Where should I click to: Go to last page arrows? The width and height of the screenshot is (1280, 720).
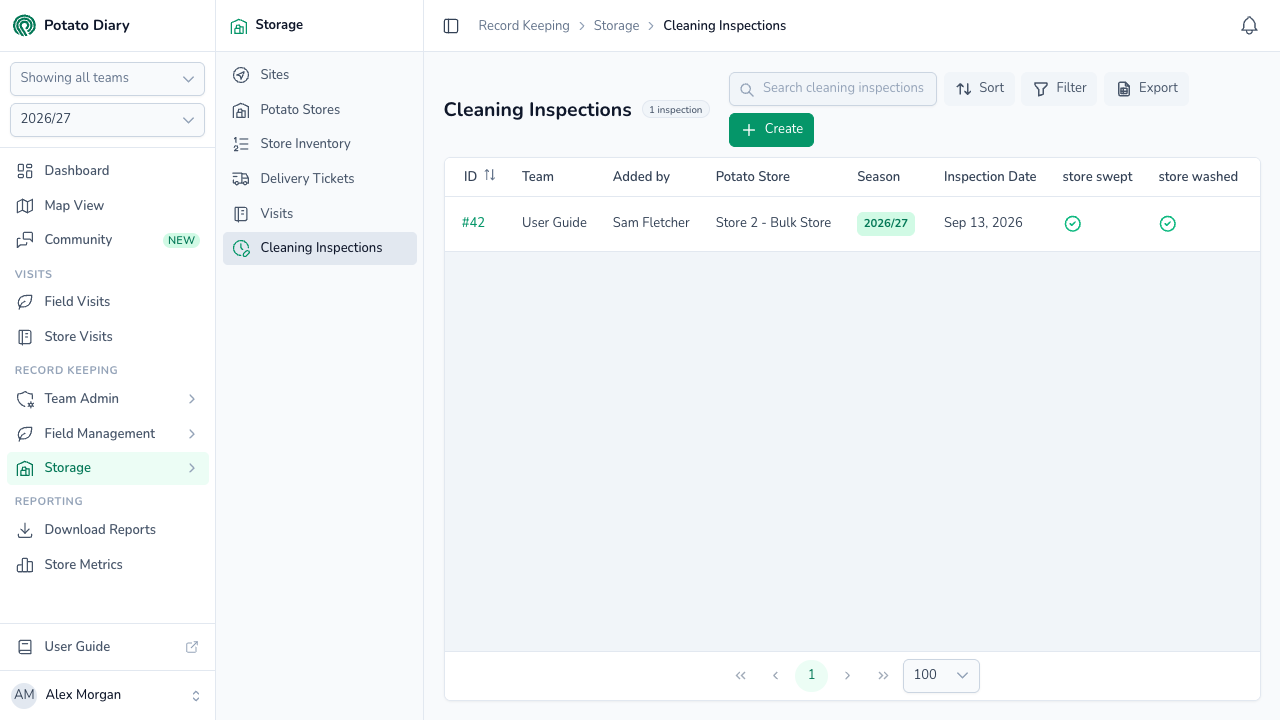(883, 675)
